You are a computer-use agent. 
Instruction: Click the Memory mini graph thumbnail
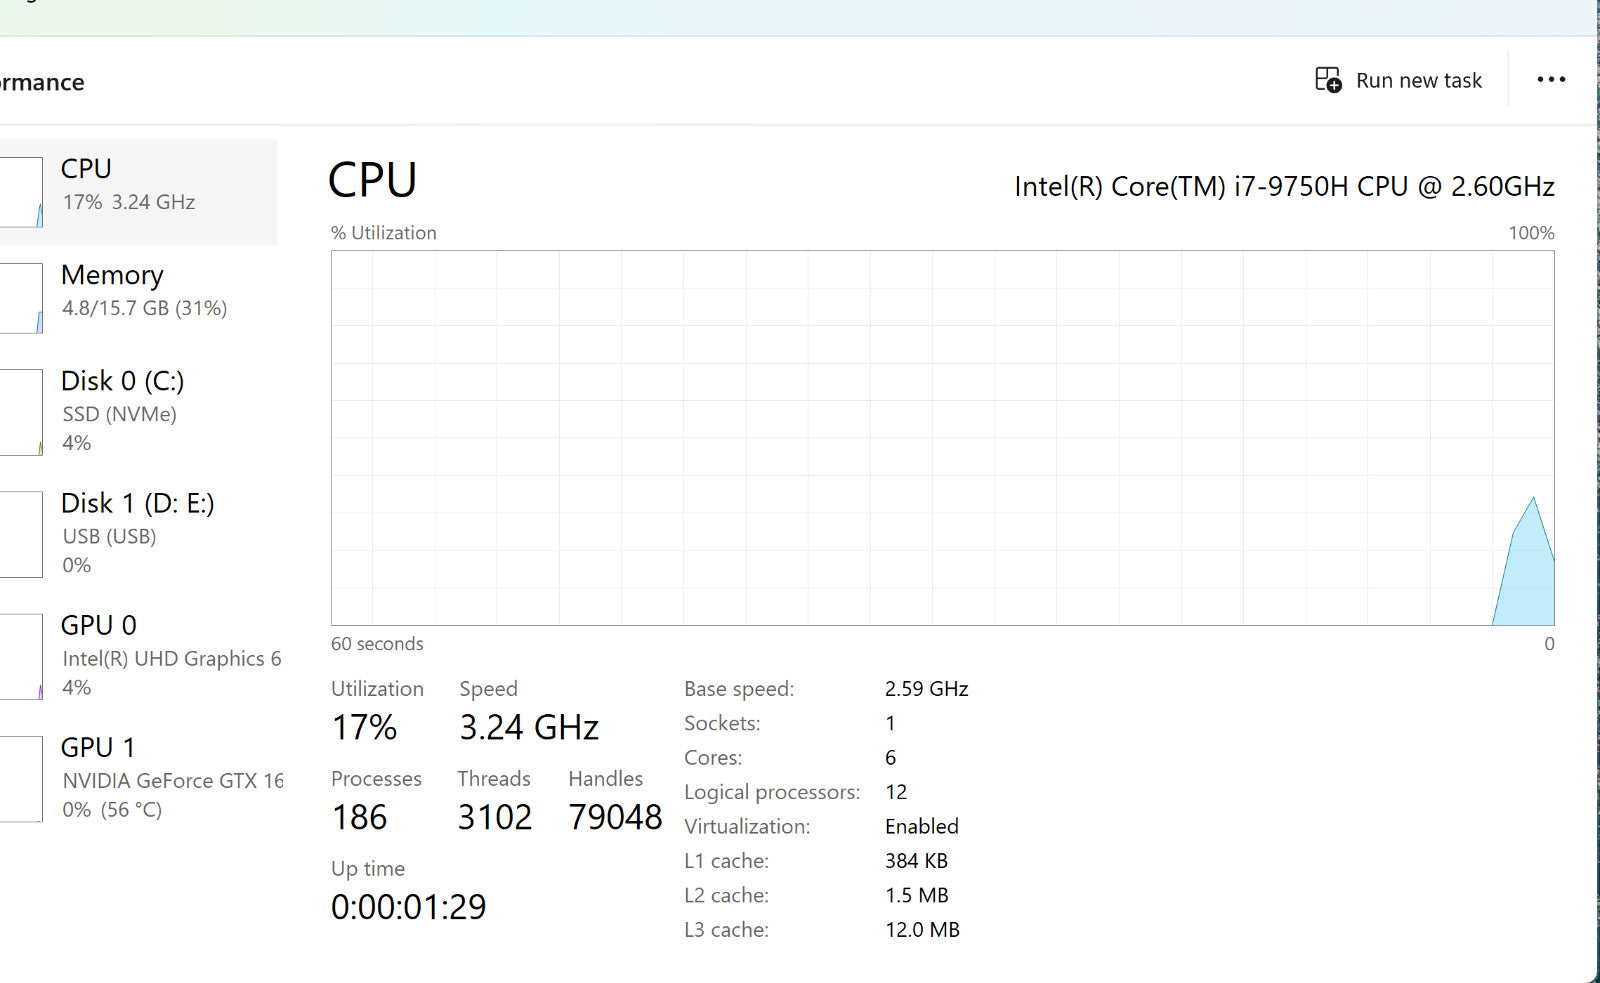tap(21, 298)
